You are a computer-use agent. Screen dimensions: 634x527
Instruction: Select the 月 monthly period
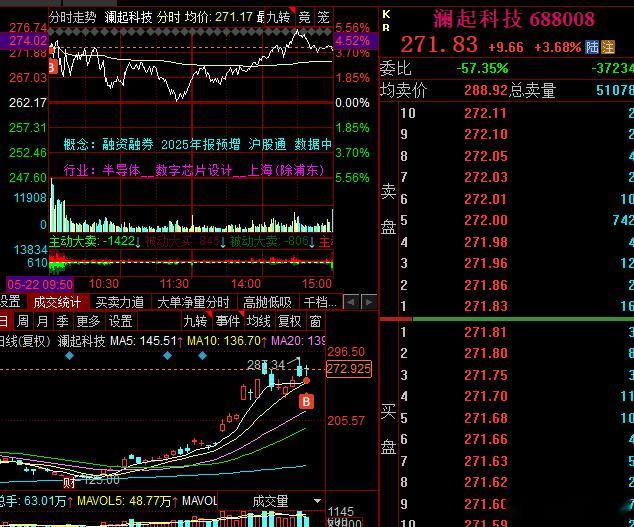coord(42,321)
